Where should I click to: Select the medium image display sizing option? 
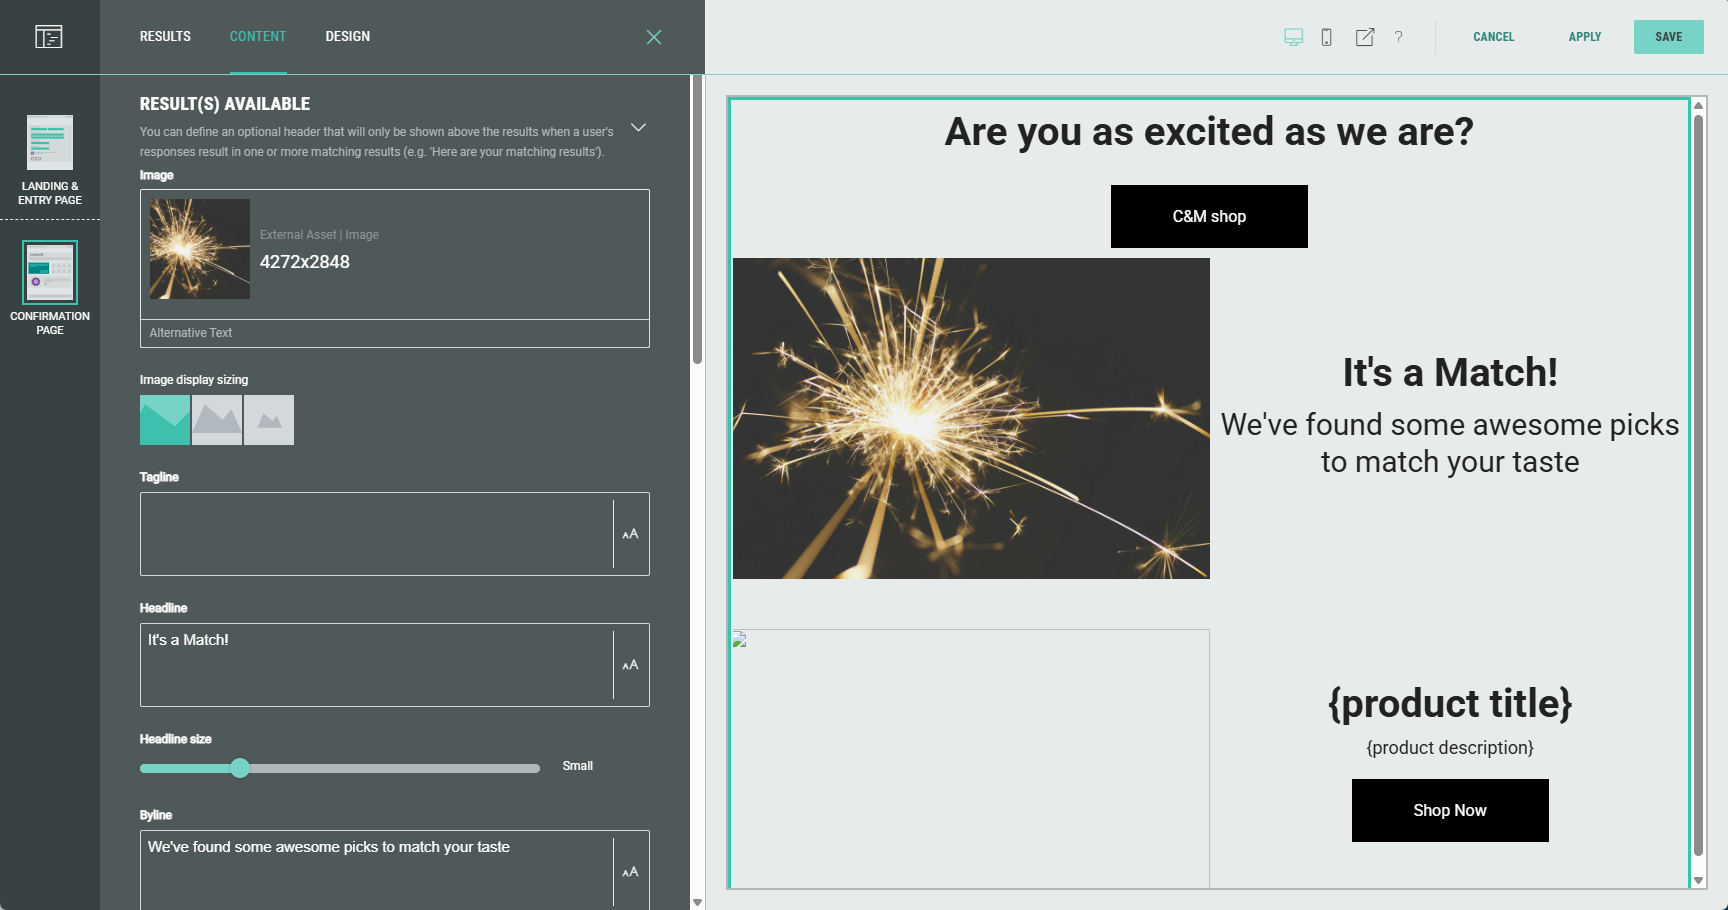tap(217, 420)
